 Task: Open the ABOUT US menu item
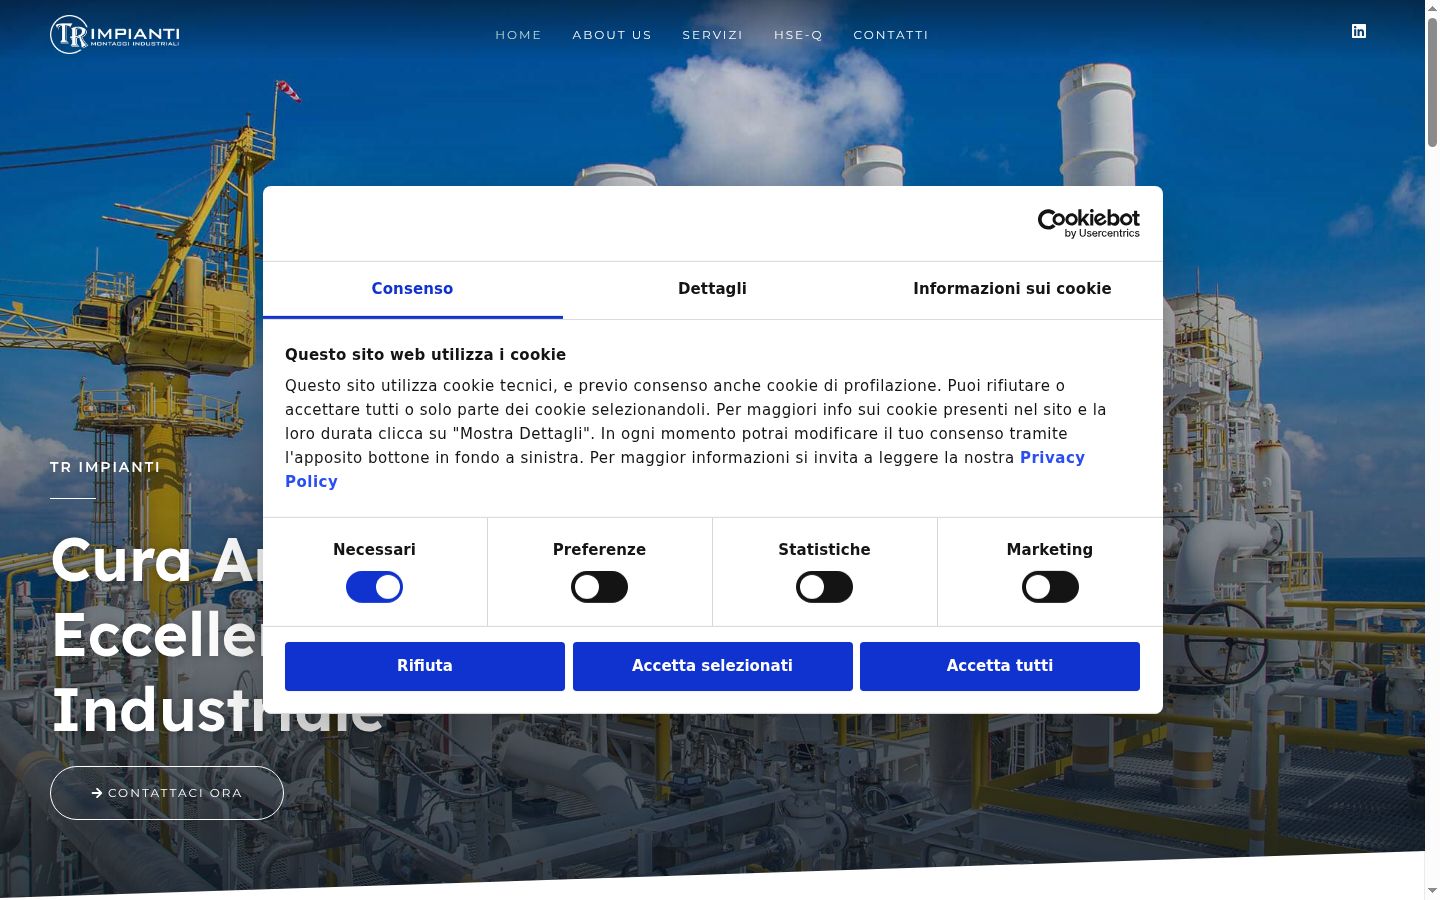612,35
